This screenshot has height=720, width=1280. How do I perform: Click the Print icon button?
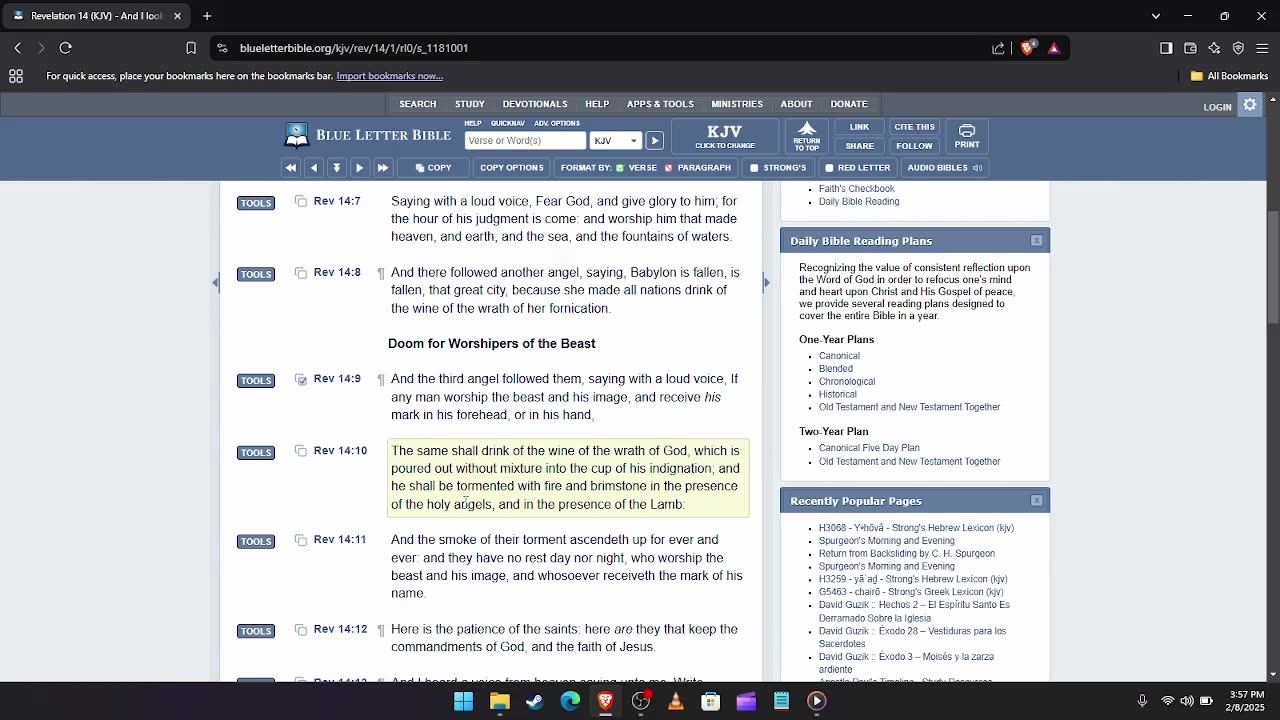967,136
